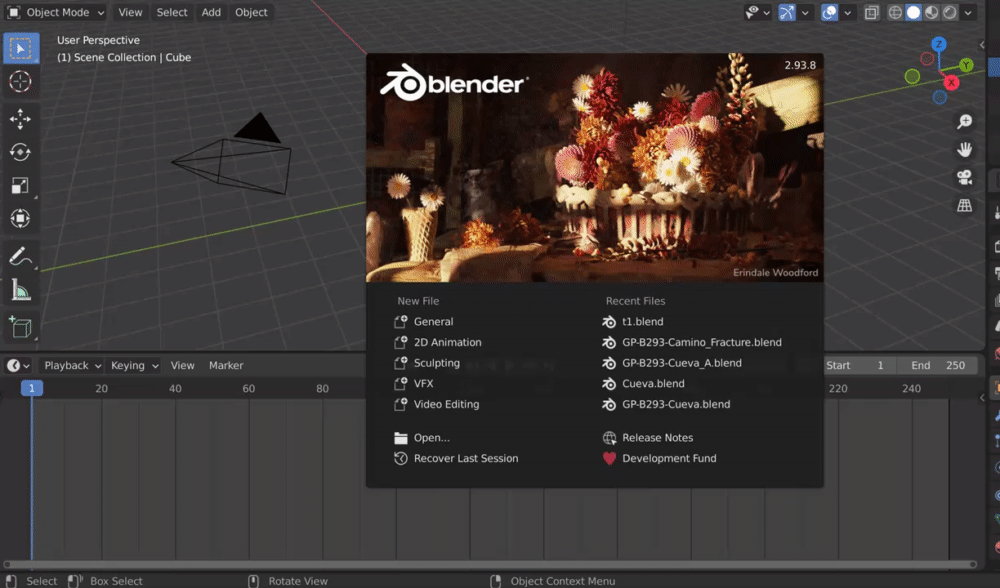The image size is (1000, 588).
Task: Toggle viewport gizmos display
Action: click(787, 12)
